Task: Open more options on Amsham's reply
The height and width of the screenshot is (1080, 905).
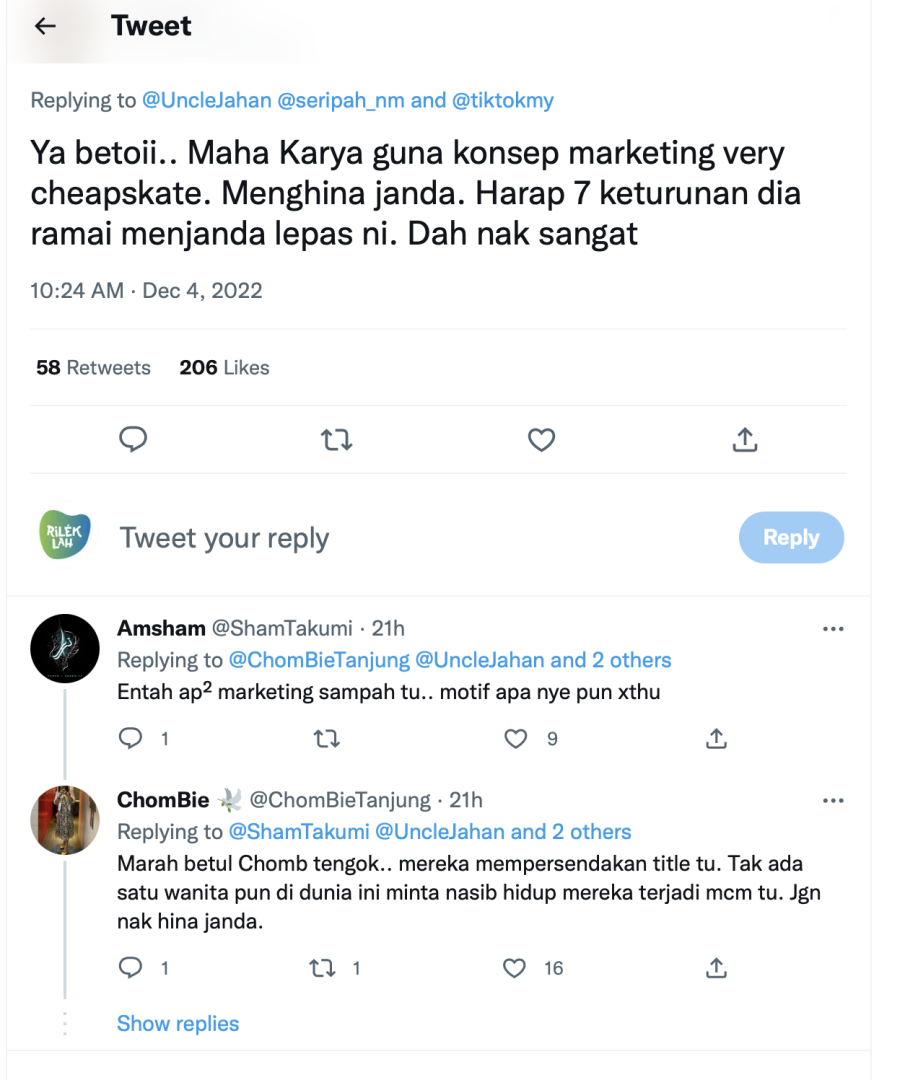Action: (x=832, y=629)
